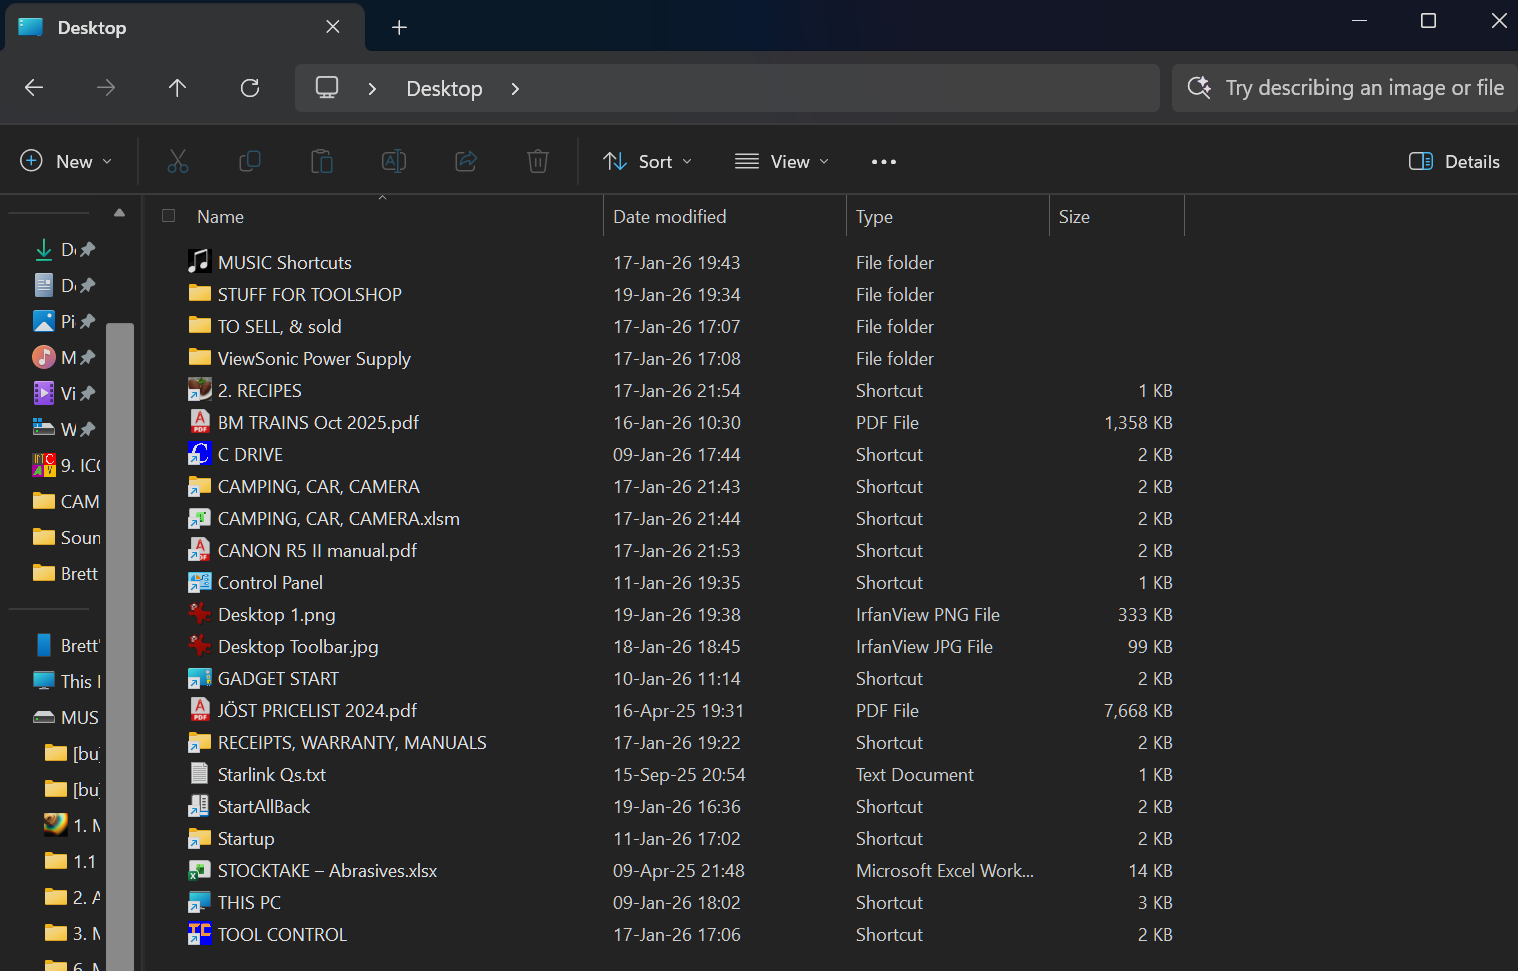Open the See more three-dots menu

pos(884,161)
